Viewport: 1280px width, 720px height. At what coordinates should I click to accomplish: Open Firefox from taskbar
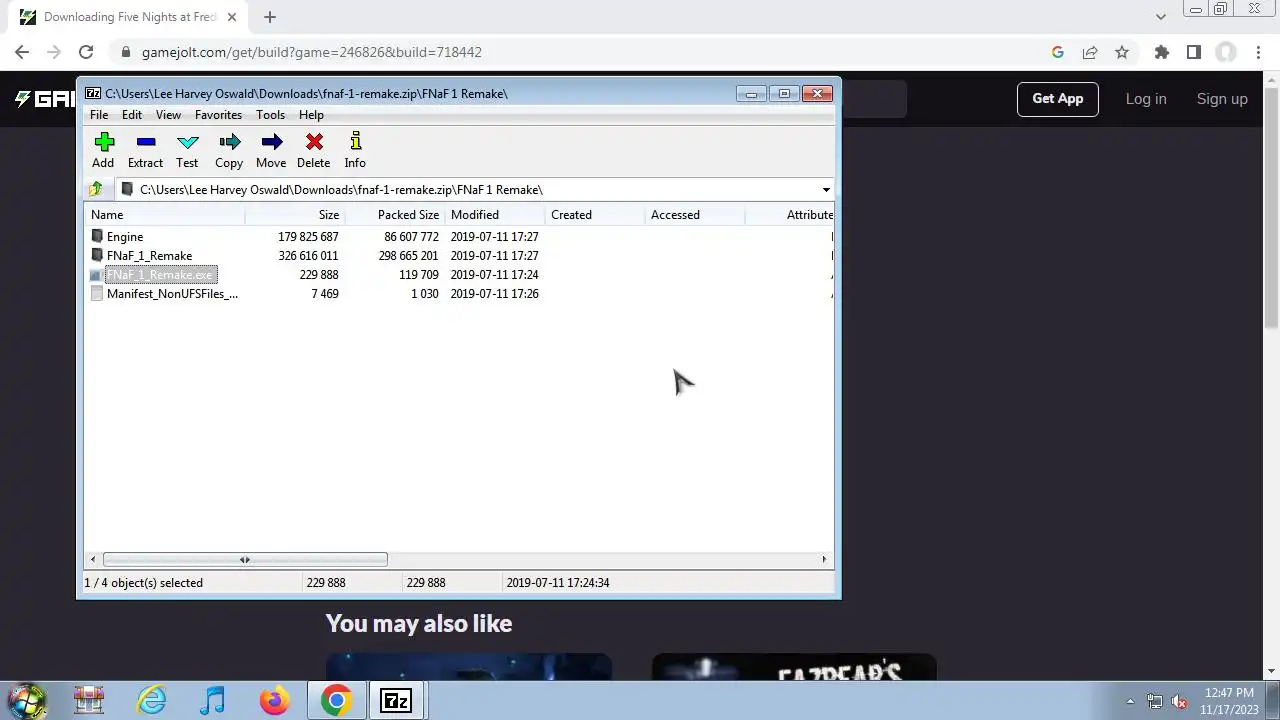pyautogui.click(x=274, y=701)
